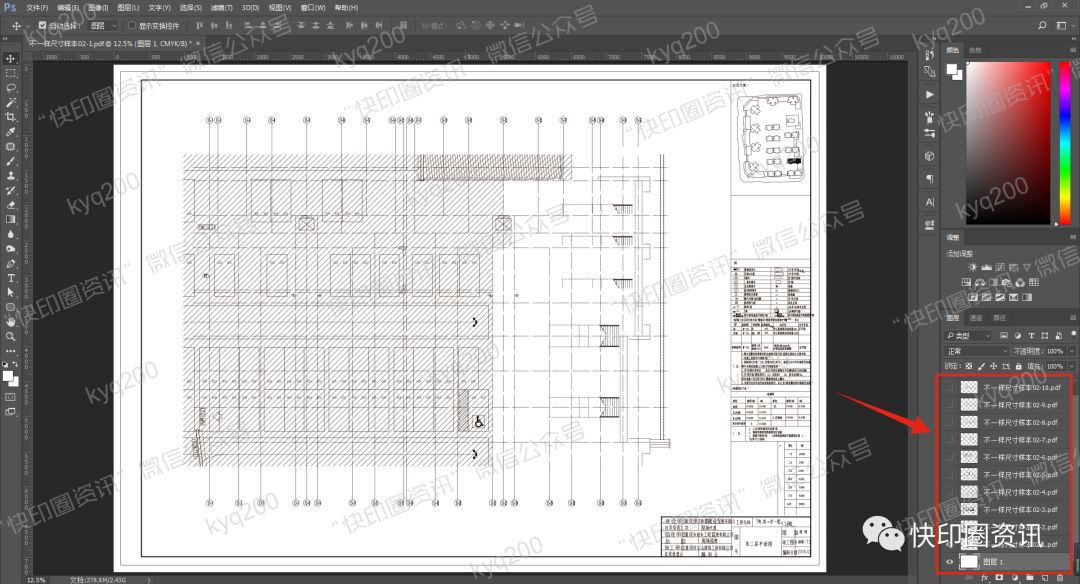
Task: Close the 不一样尺寸样本02-1.pdf document tab
Action: (x=198, y=43)
